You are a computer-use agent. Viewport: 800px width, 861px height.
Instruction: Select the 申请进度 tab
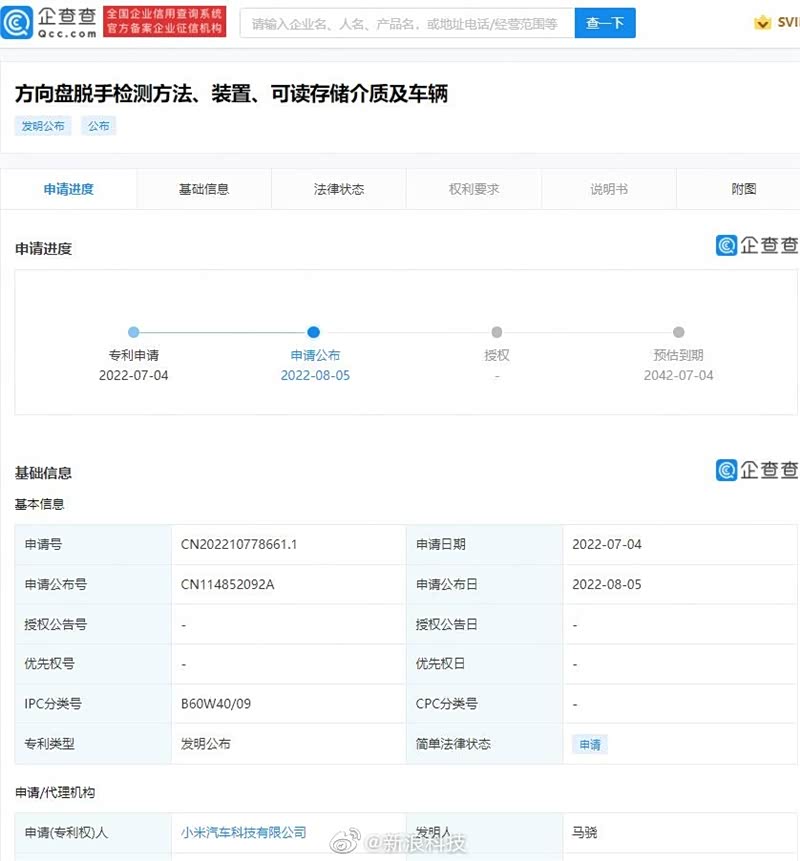tap(68, 189)
